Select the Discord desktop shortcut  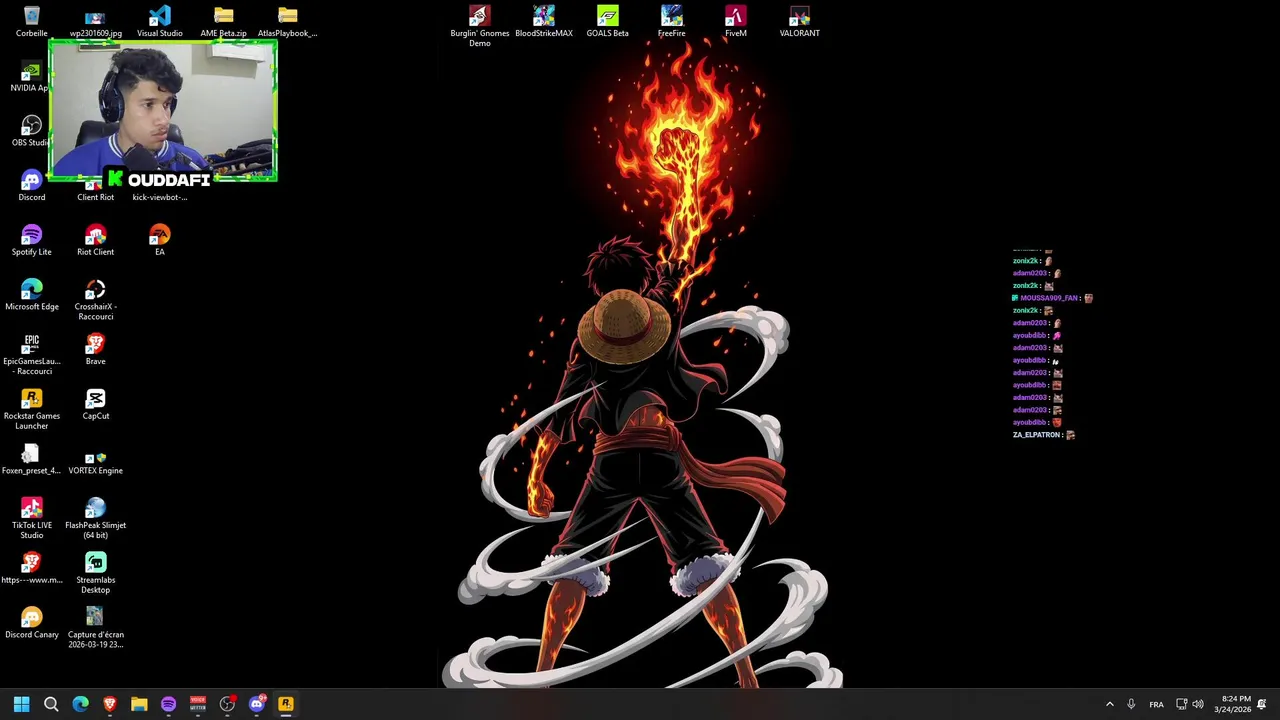click(32, 186)
